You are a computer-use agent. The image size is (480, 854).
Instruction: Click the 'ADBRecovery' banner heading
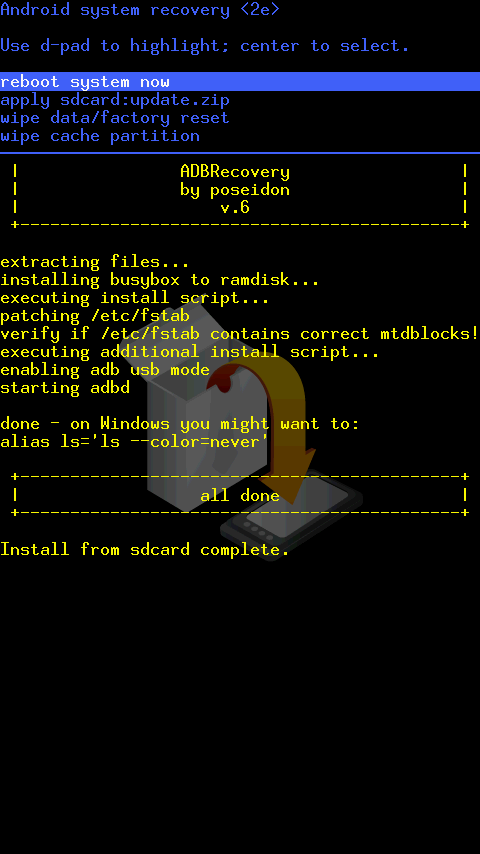(235, 172)
